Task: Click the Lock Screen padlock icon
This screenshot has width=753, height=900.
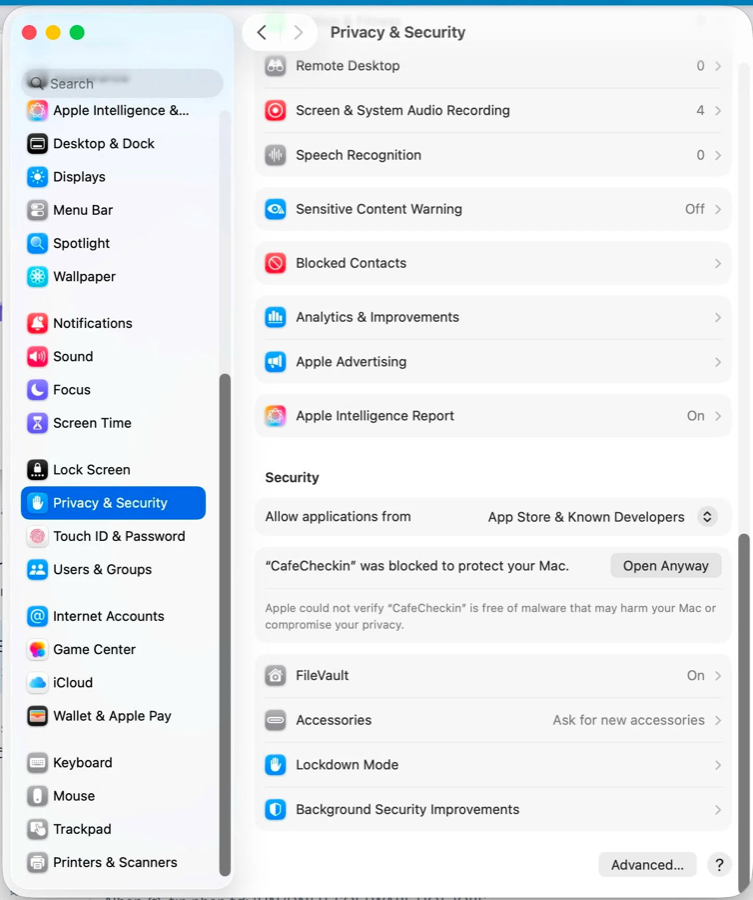Action: click(37, 470)
